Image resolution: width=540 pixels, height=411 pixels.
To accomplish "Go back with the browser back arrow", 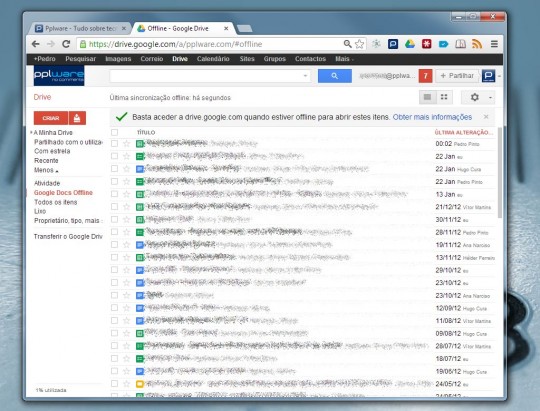I will 36,44.
